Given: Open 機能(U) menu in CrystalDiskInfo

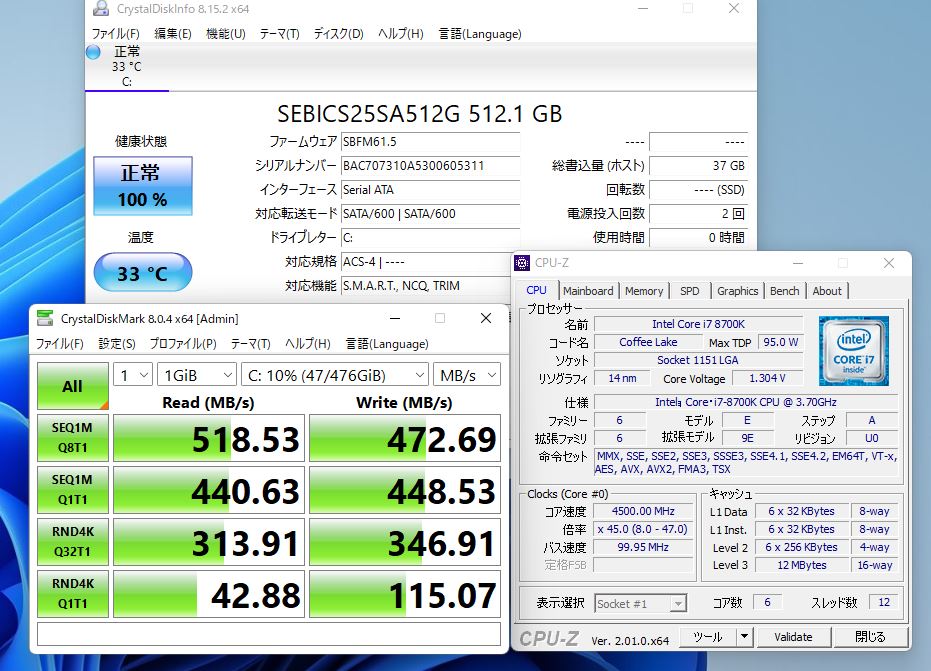Looking at the screenshot, I should click(226, 34).
